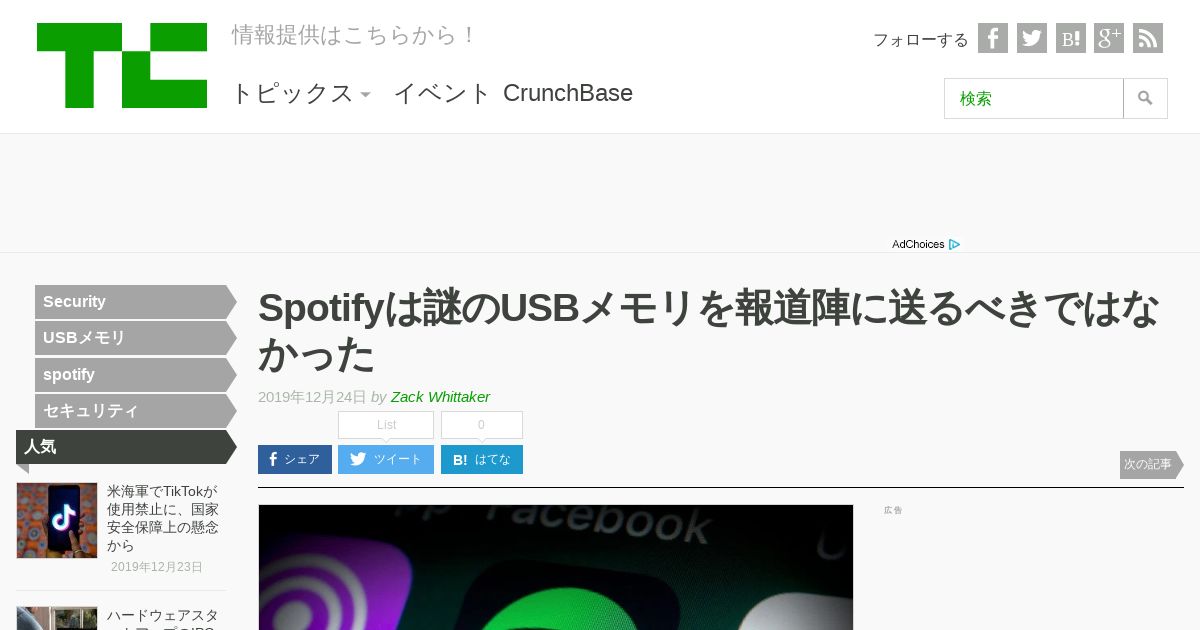Open the TikTok article thumbnail

[x=57, y=520]
